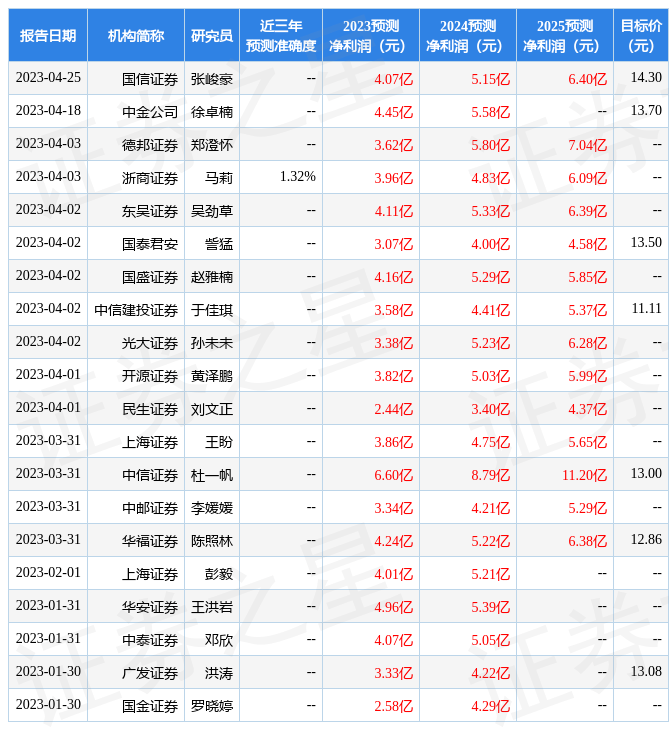
Task: Click the 中信建投证券 institution cell
Action: 136,309
